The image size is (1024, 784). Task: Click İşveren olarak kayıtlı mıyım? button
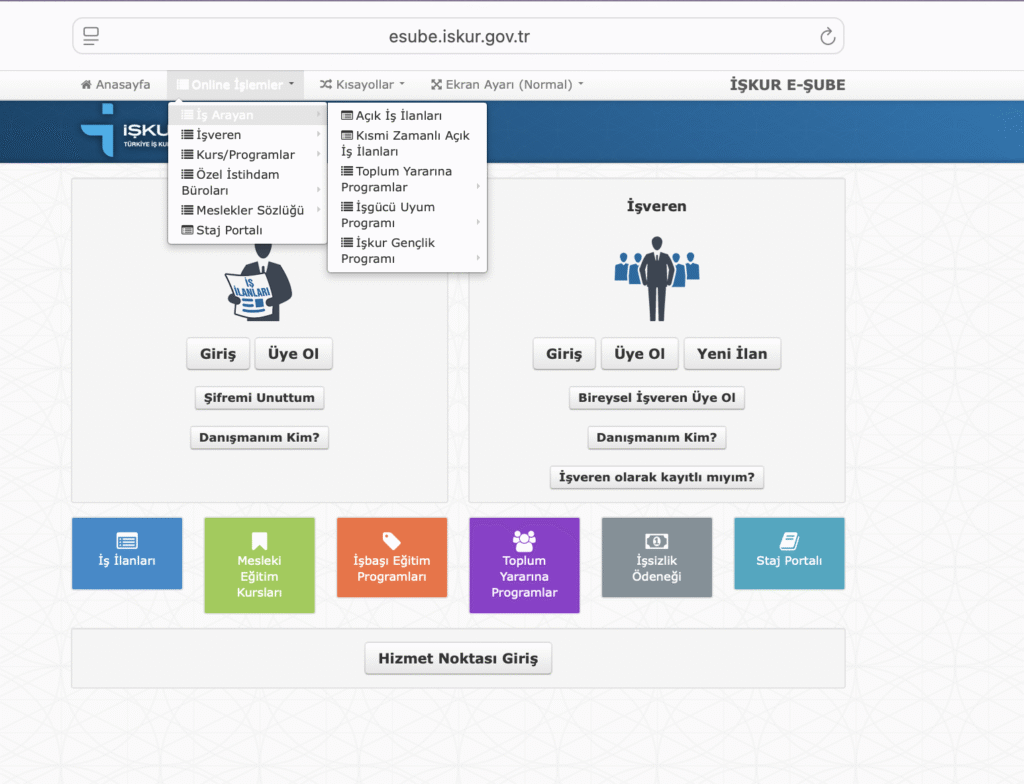pyautogui.click(x=657, y=478)
